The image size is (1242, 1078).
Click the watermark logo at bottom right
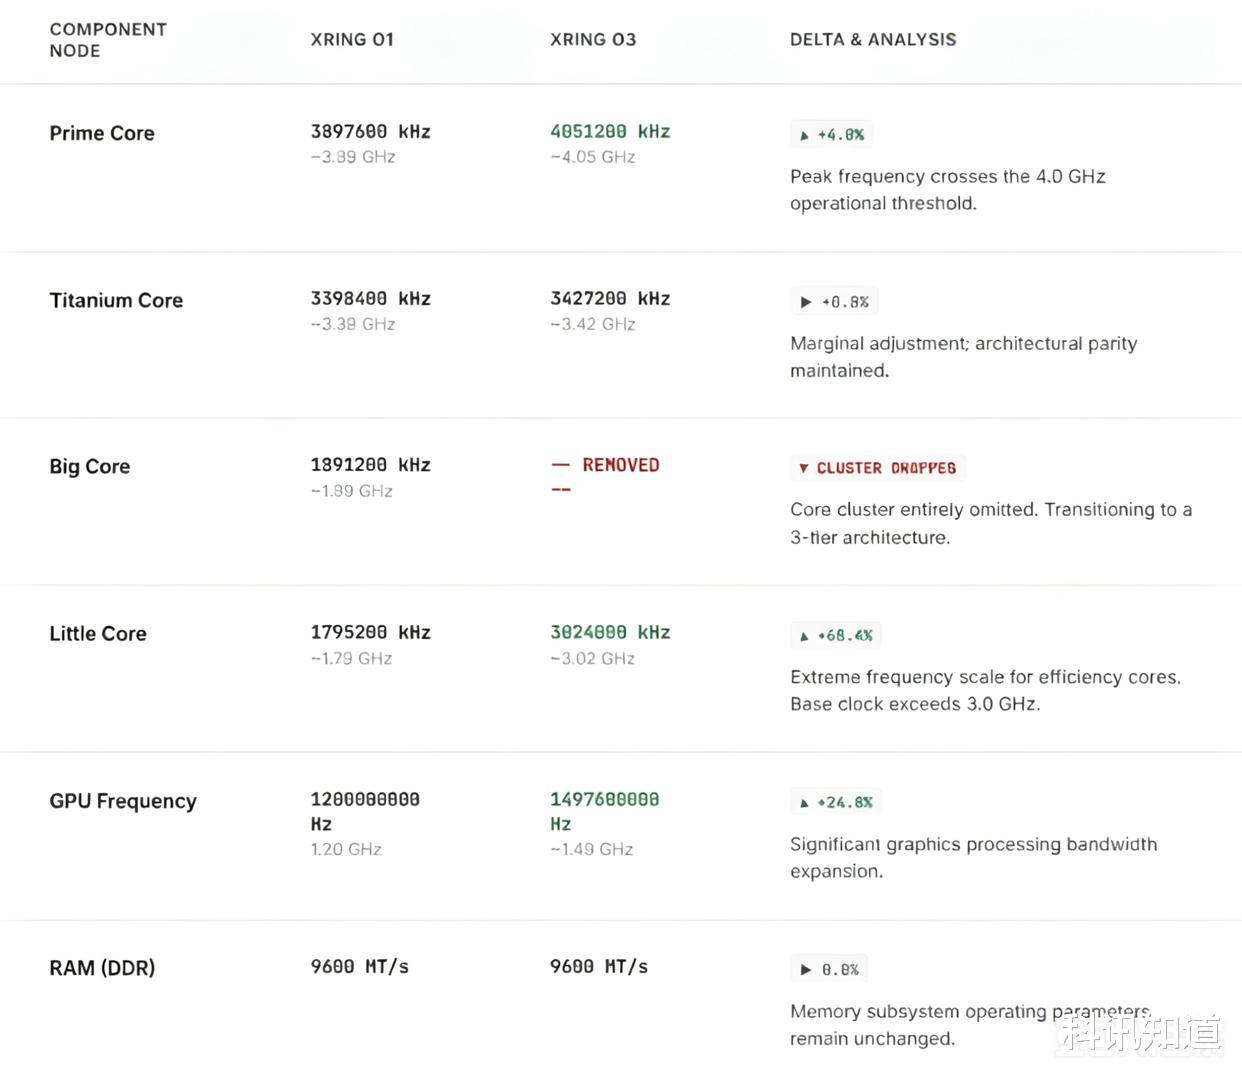click(1142, 1033)
